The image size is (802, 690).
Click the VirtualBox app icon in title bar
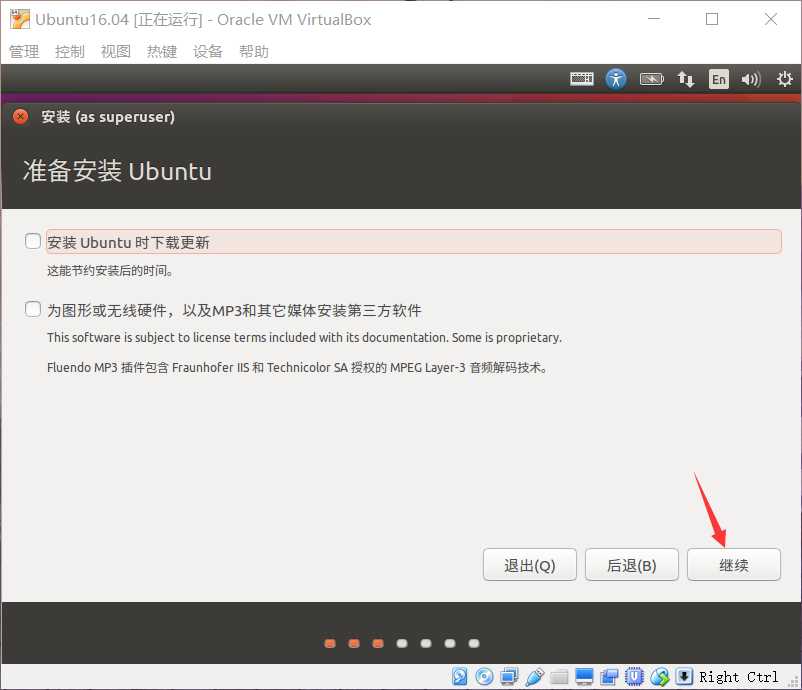click(20, 19)
